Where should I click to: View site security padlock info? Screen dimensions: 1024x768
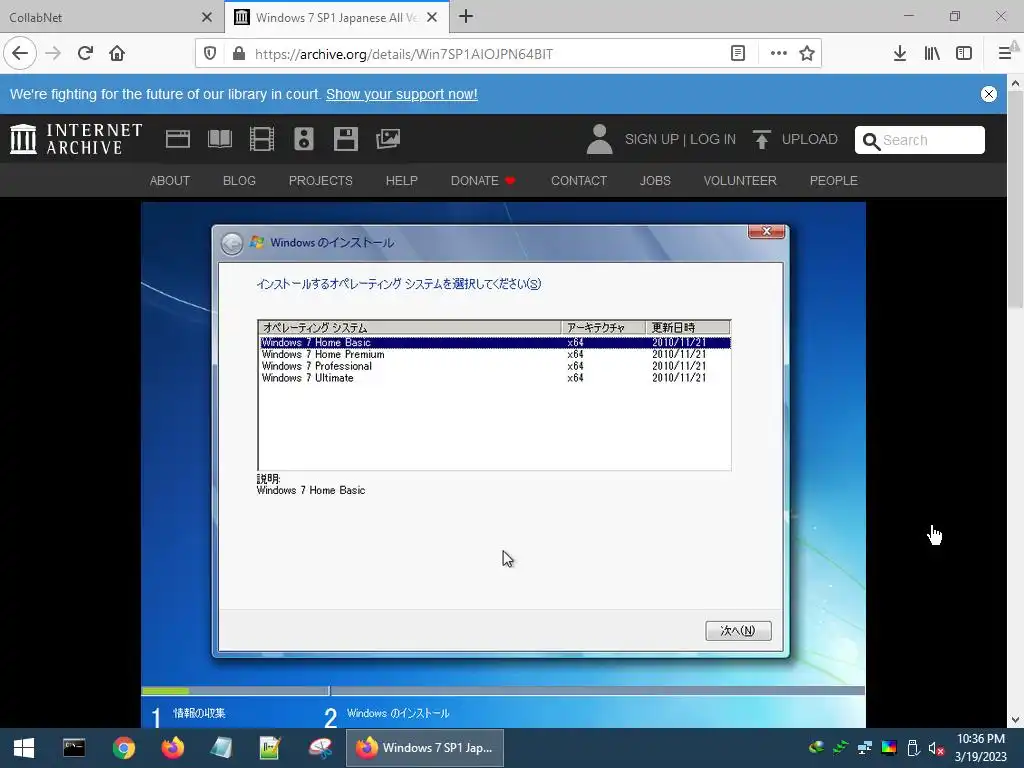click(239, 54)
